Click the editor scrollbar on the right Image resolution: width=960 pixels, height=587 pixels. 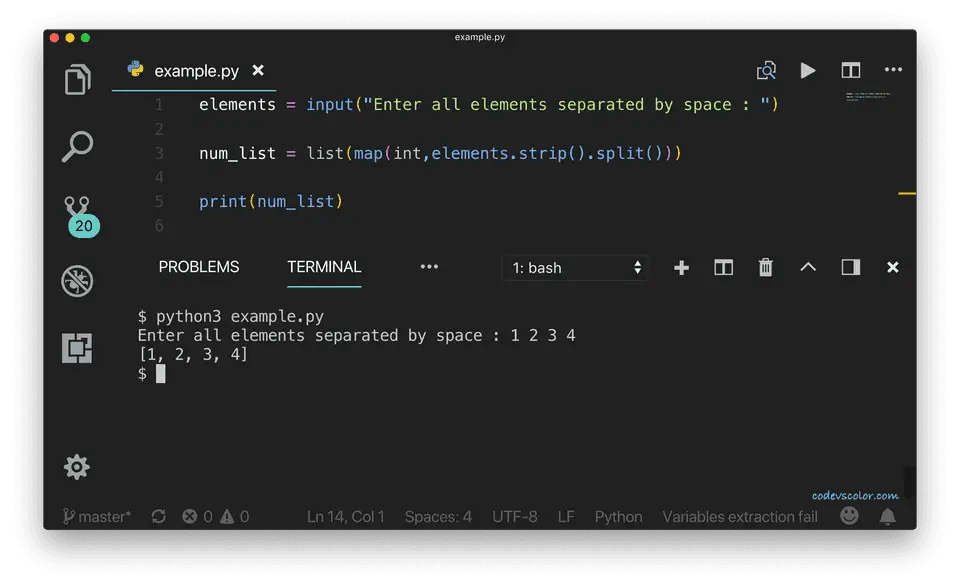[x=908, y=193]
